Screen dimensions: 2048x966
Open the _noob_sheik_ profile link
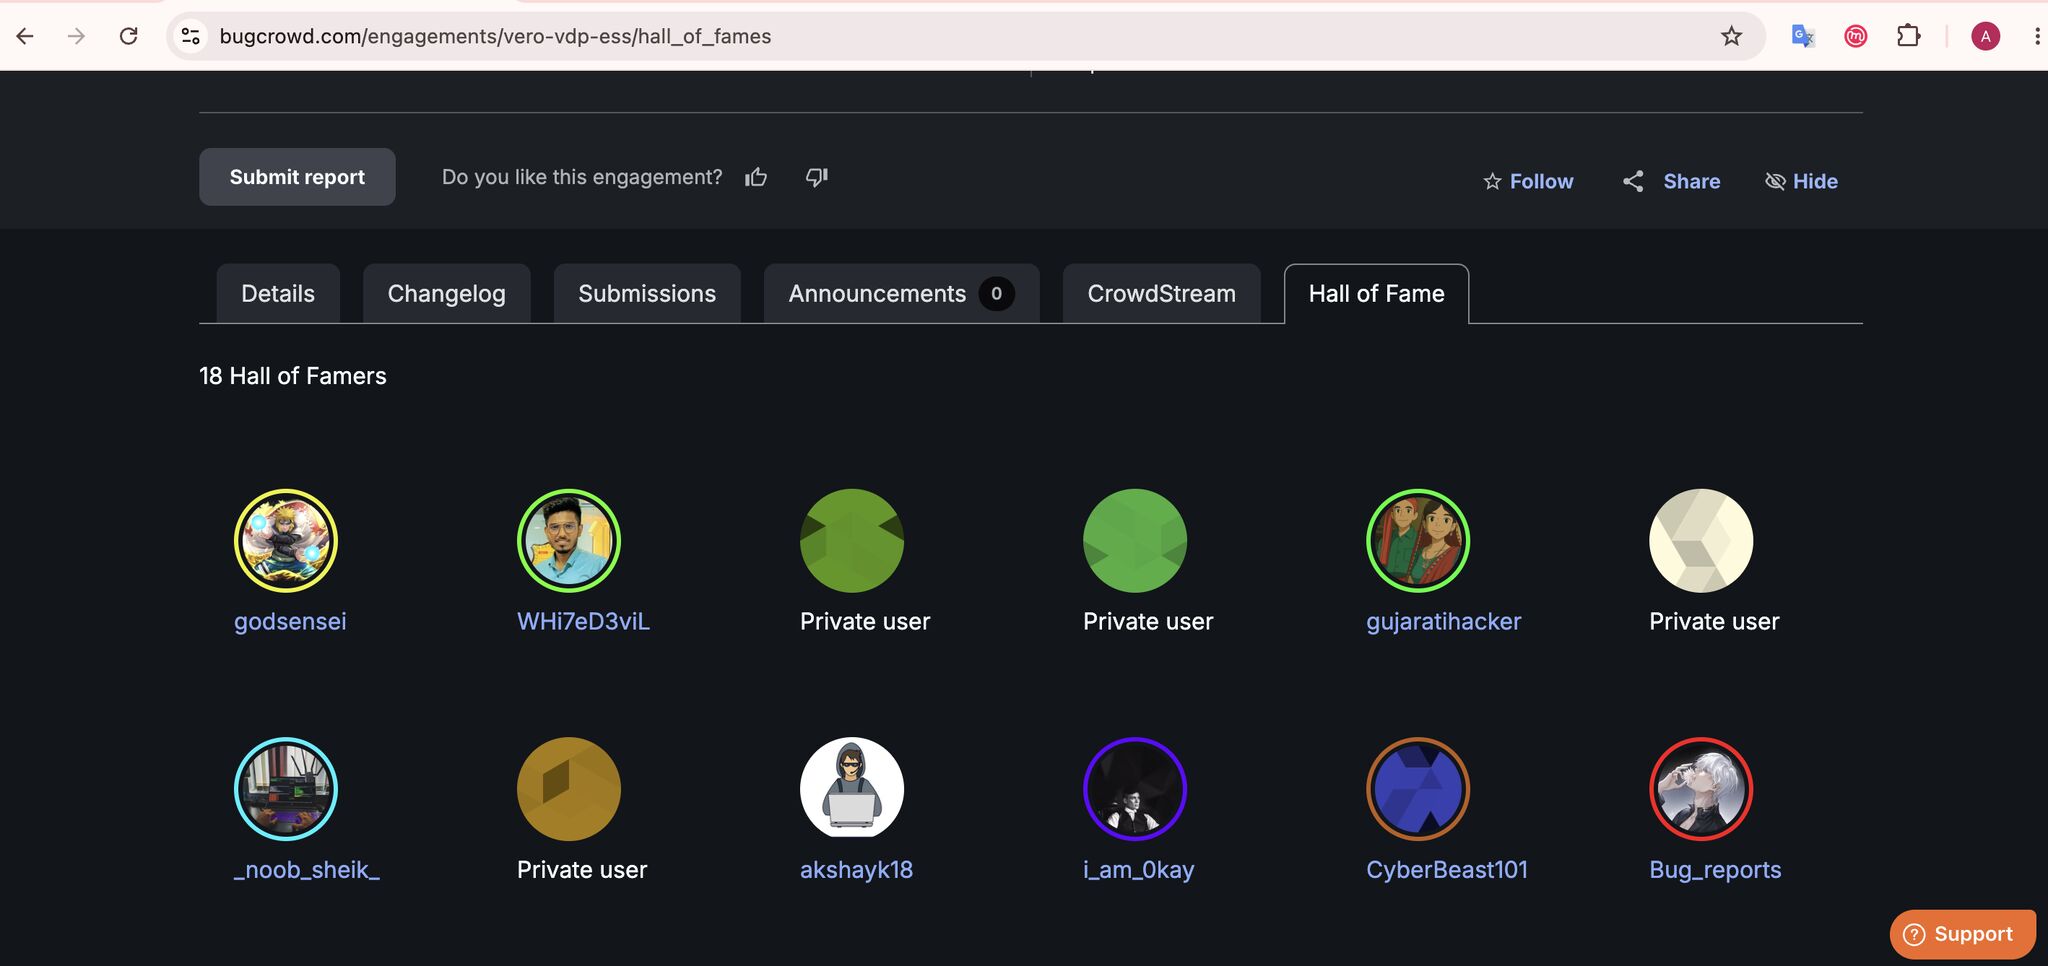pyautogui.click(x=307, y=870)
